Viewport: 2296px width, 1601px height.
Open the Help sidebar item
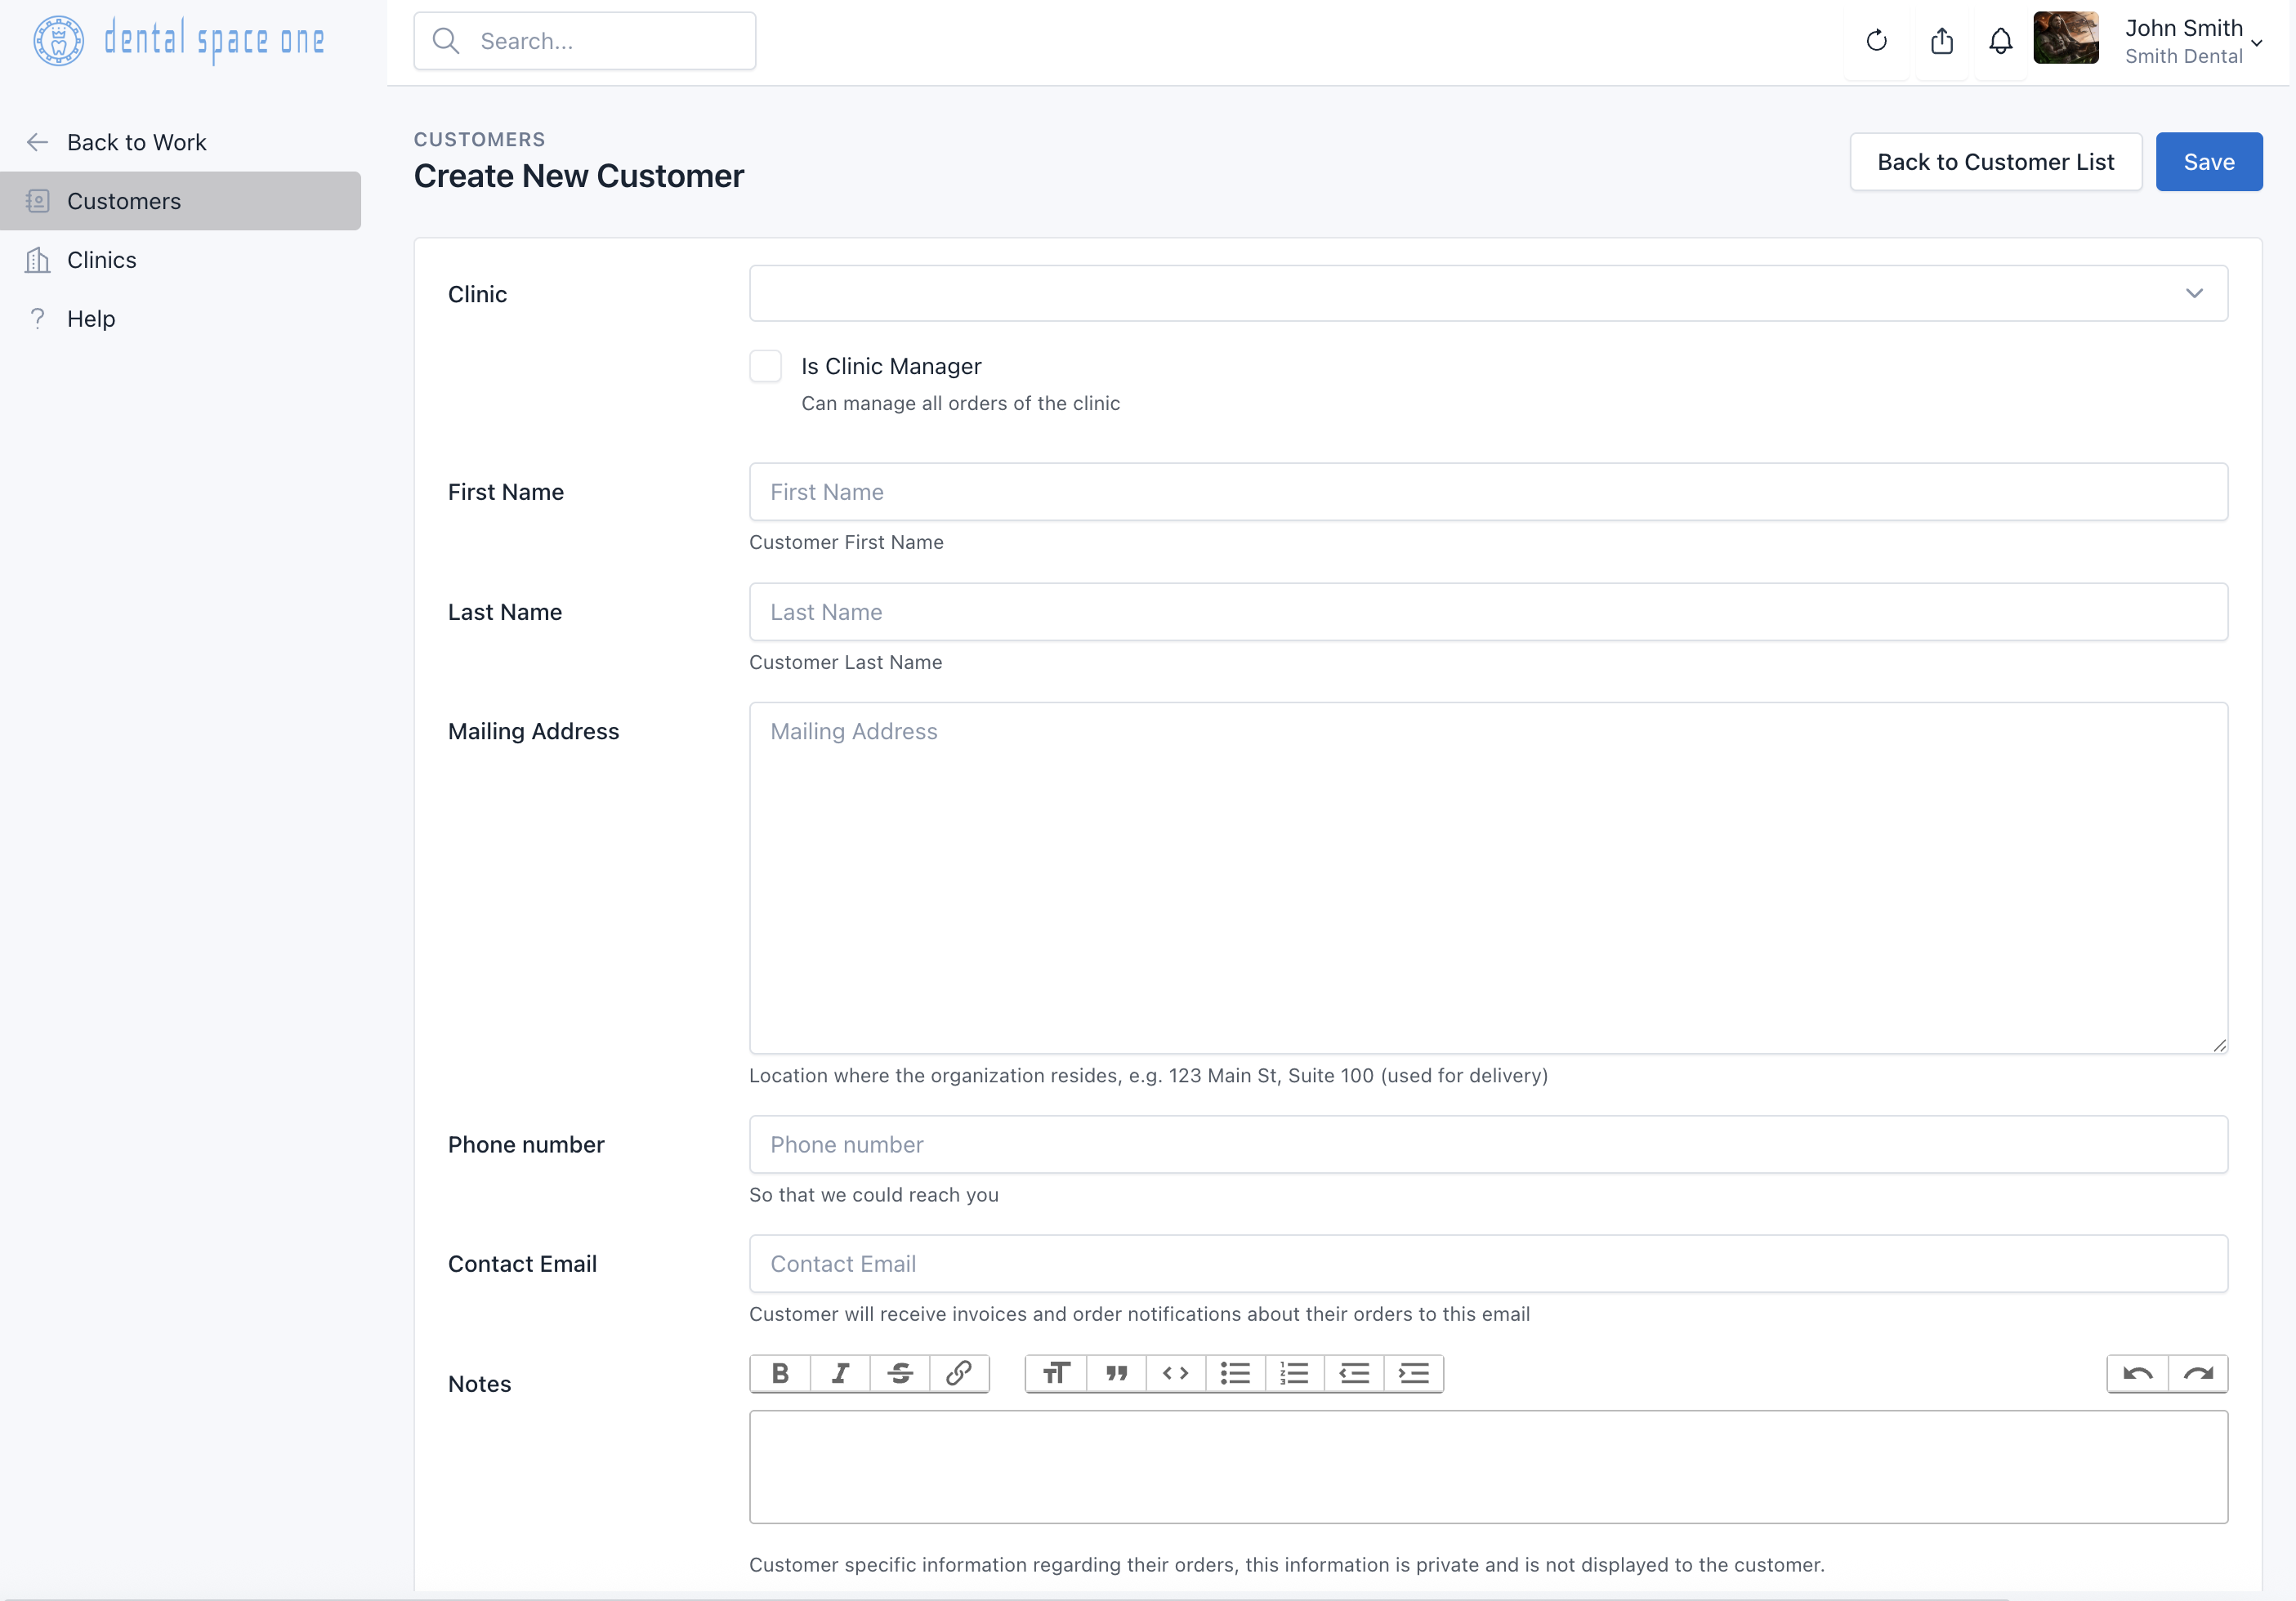(91, 319)
